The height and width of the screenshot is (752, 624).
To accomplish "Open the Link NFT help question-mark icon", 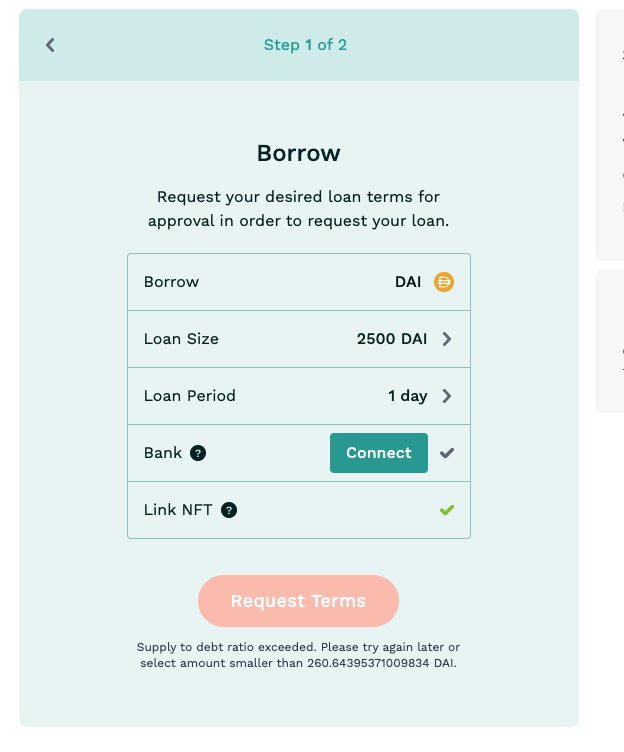I will (229, 510).
